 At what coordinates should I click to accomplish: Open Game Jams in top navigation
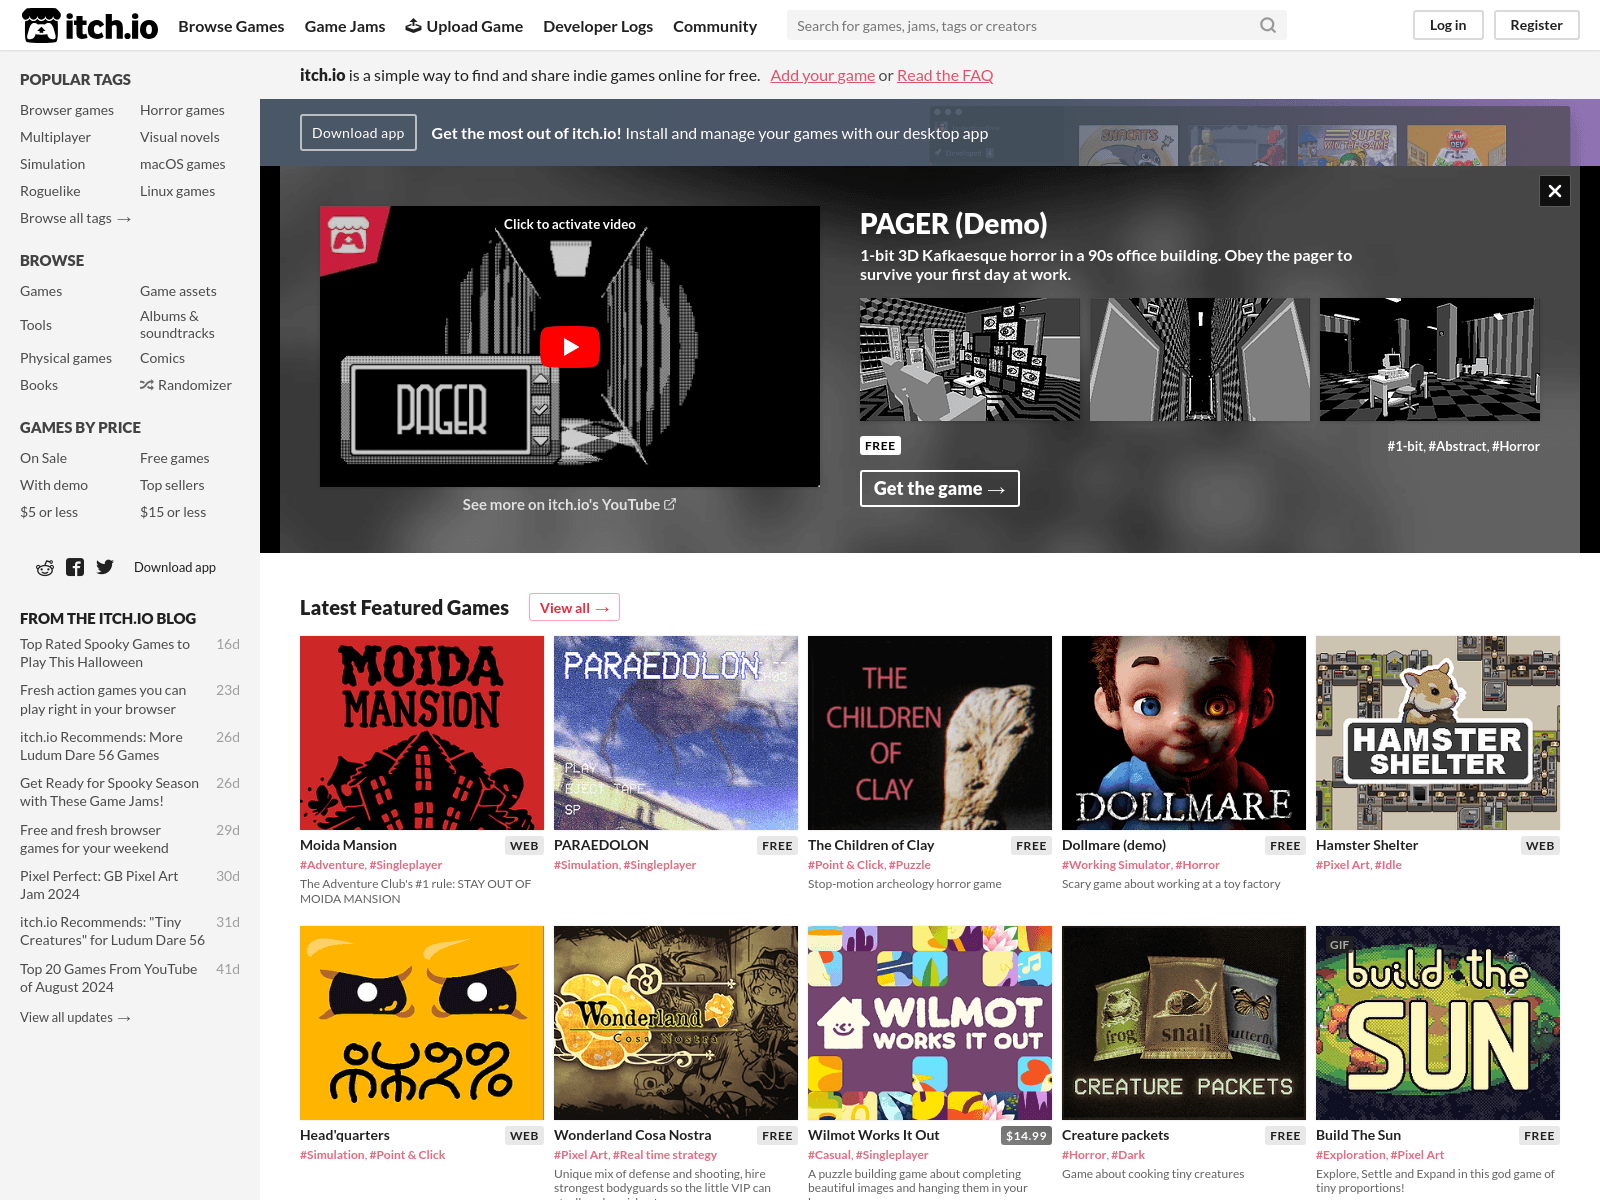click(x=345, y=26)
